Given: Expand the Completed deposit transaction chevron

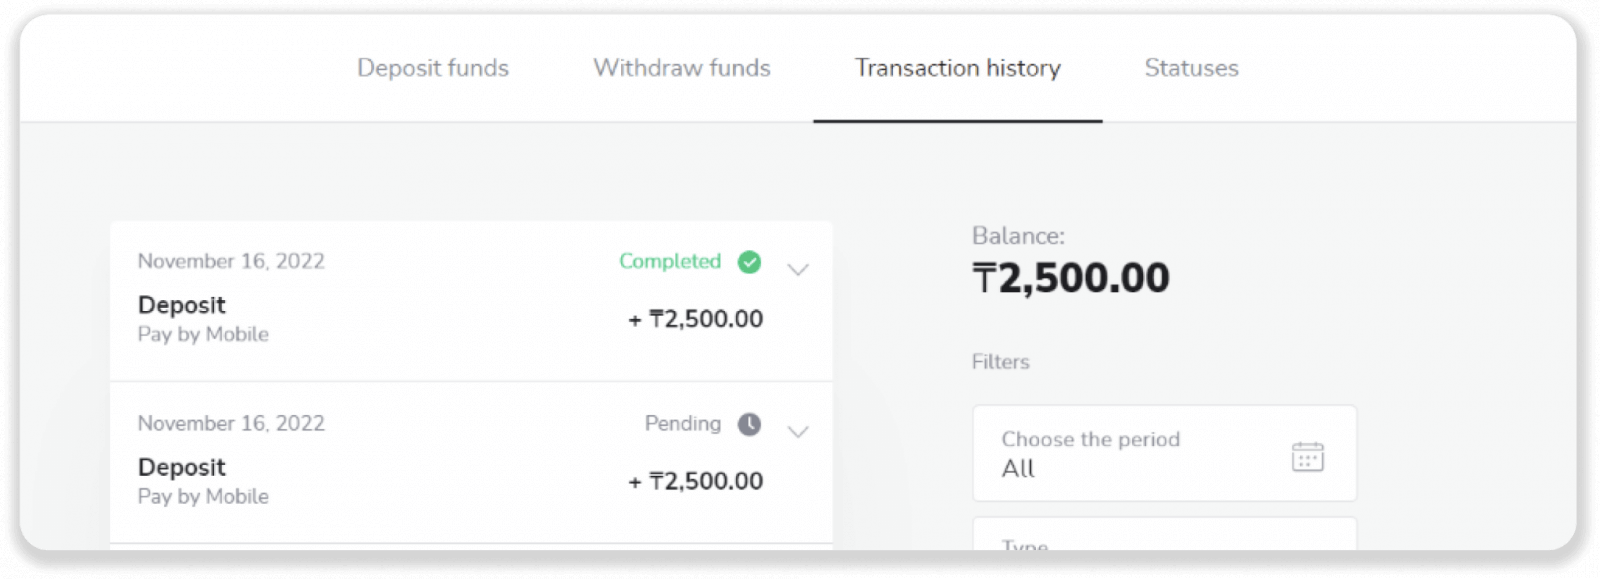Looking at the screenshot, I should tap(797, 270).
